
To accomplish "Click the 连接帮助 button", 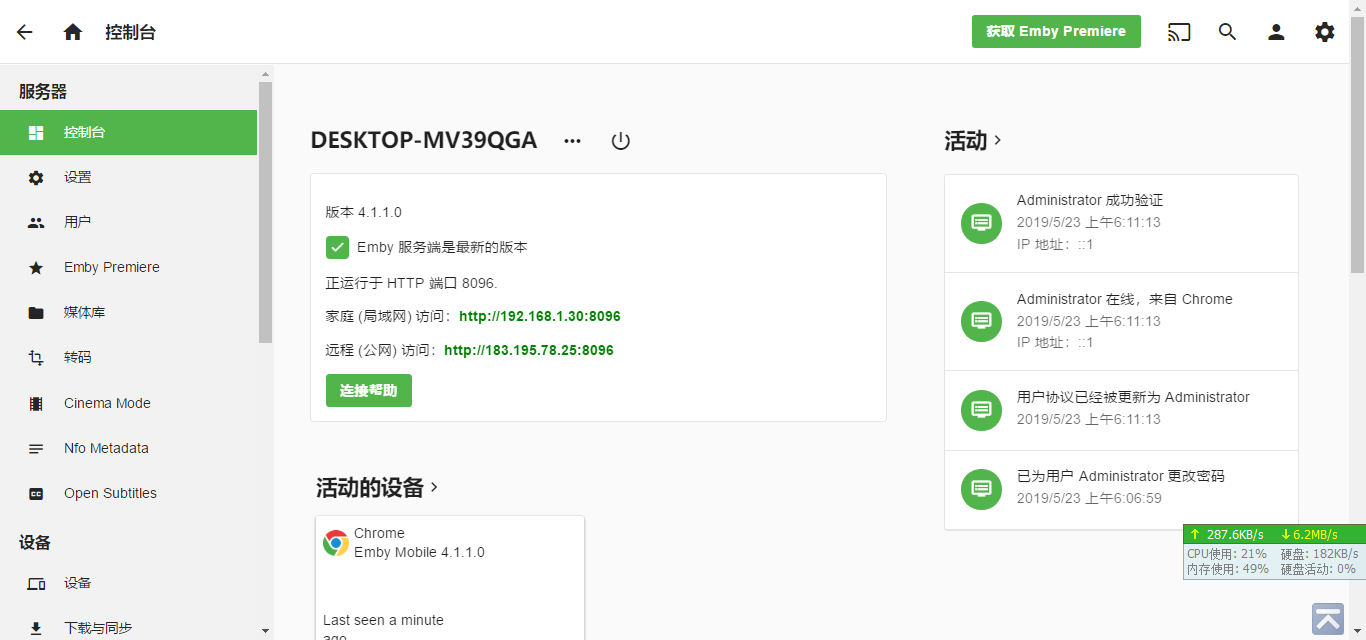I will pyautogui.click(x=368, y=390).
